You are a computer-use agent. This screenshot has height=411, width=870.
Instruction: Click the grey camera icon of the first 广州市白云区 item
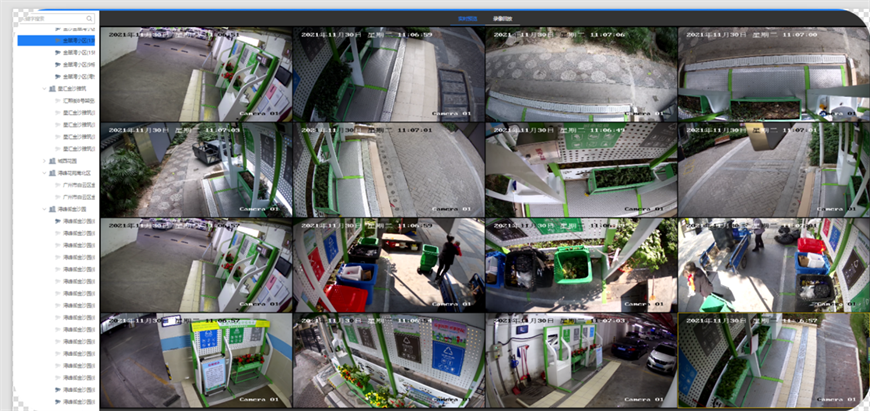57,185
